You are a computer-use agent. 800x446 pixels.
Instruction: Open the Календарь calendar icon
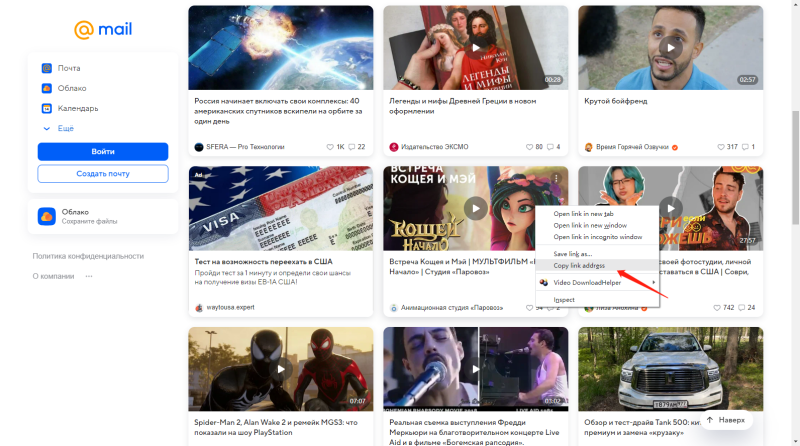coord(46,108)
